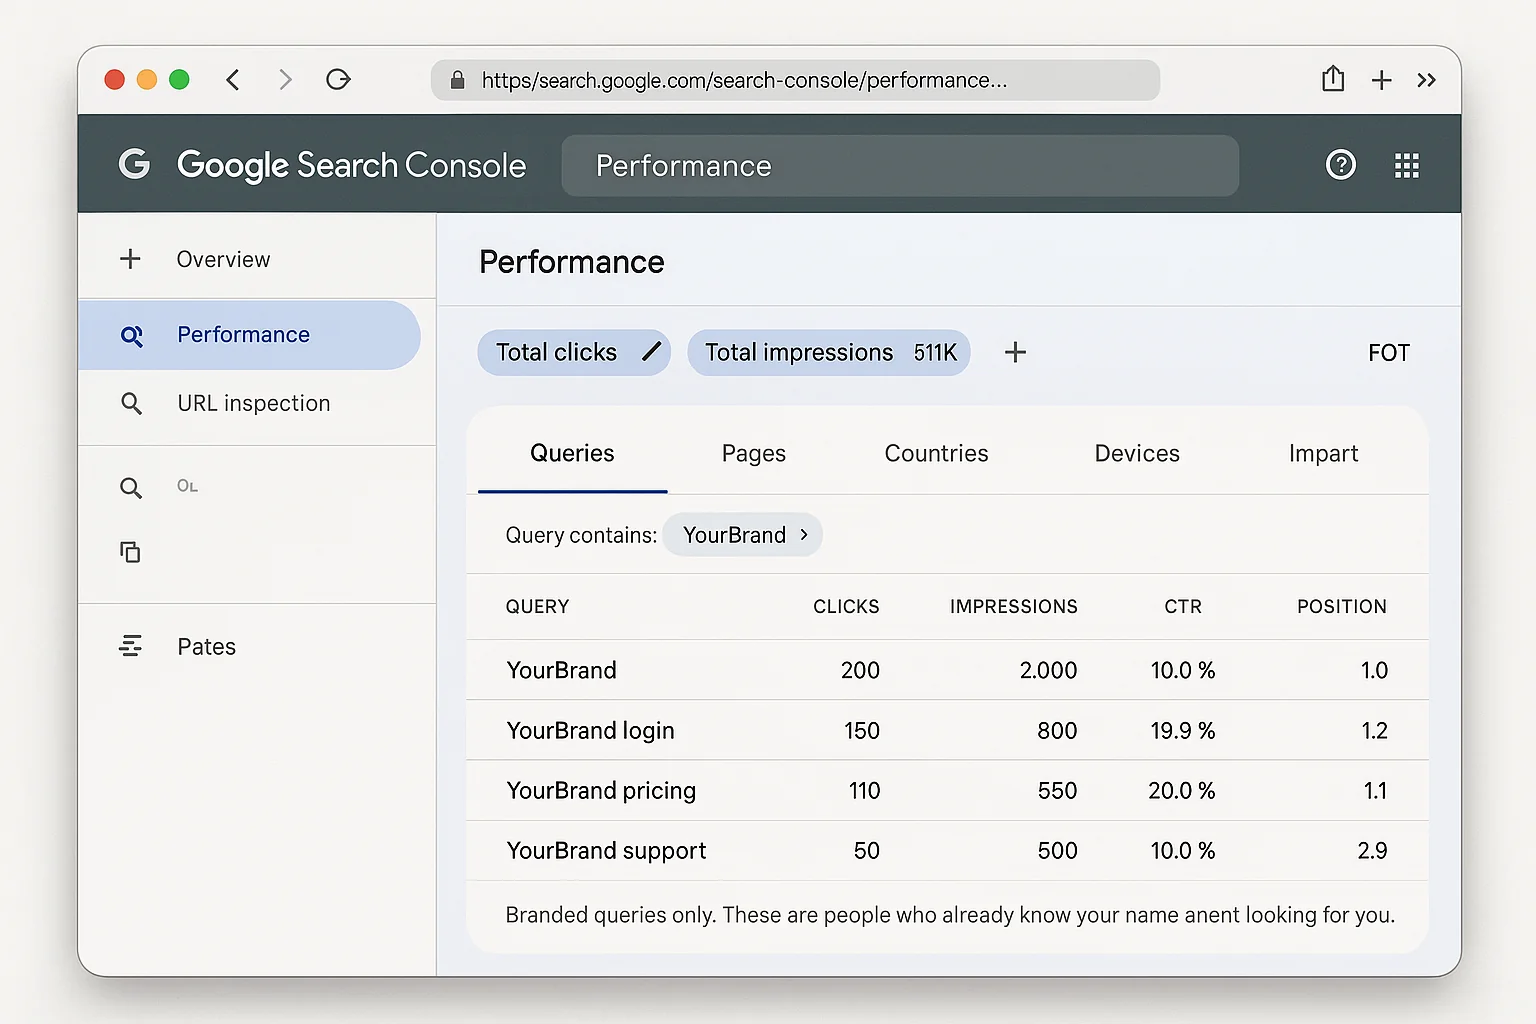Viewport: 1536px width, 1024px height.
Task: Click the Pates filter icon in sidebar
Action: pyautogui.click(x=131, y=646)
